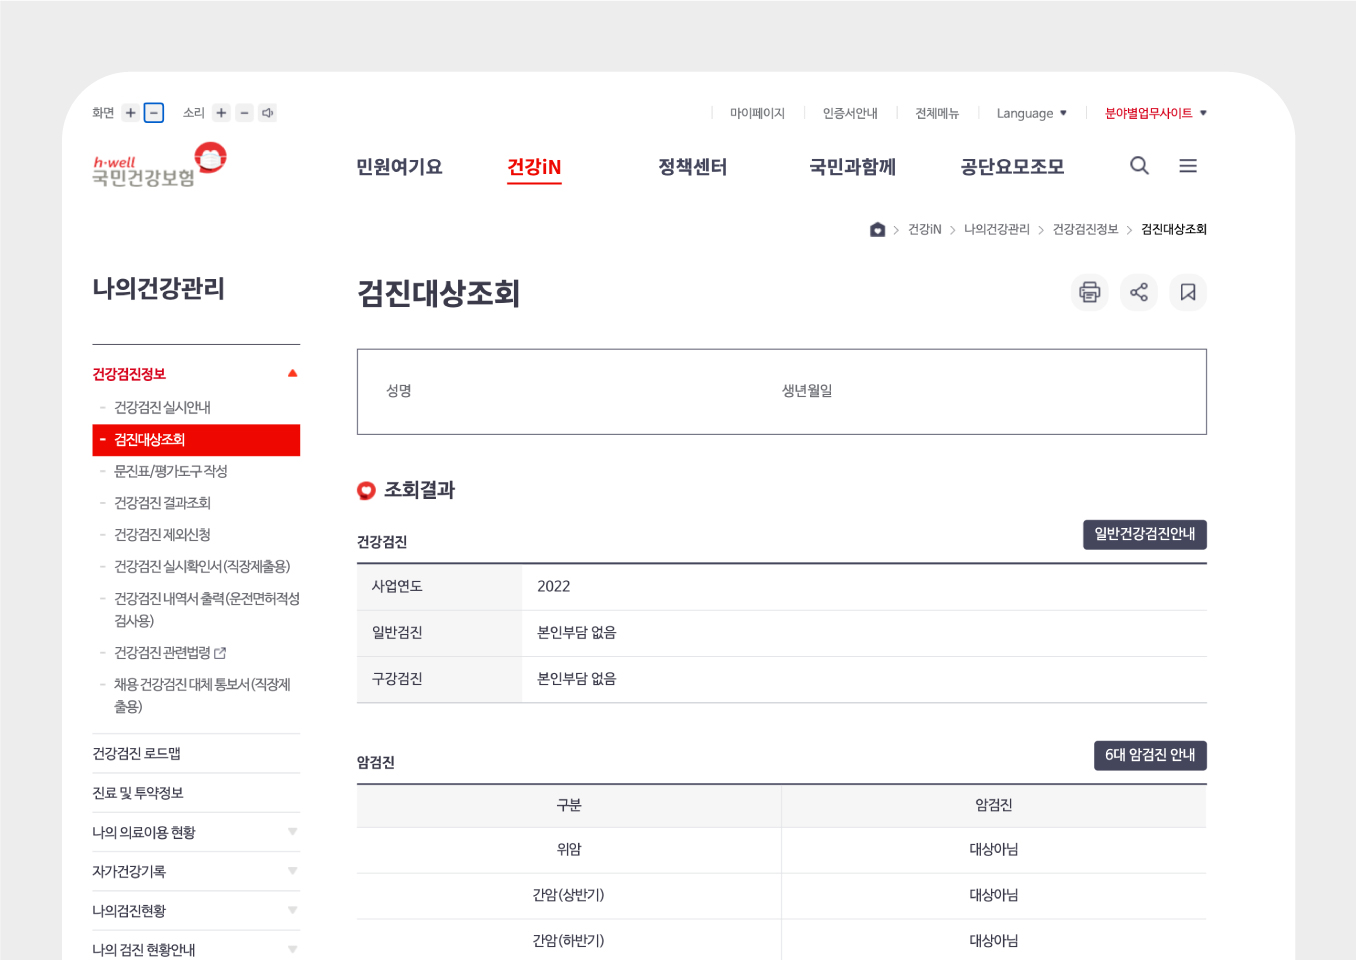Select the 정책센터 menu item
This screenshot has width=1356, height=960.
(692, 166)
